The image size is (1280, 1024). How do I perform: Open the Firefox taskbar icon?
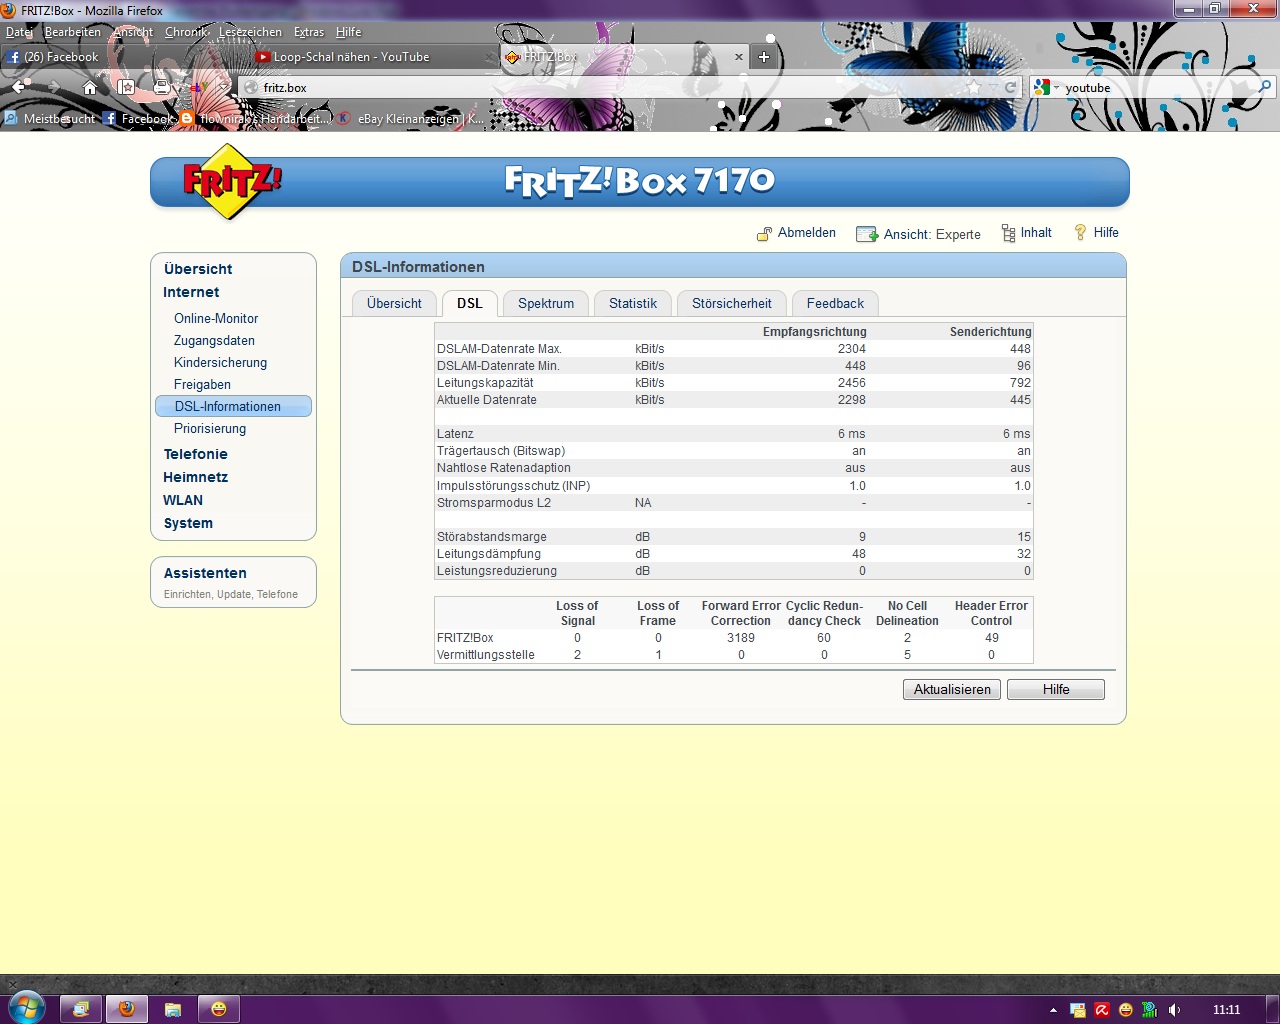(126, 1009)
